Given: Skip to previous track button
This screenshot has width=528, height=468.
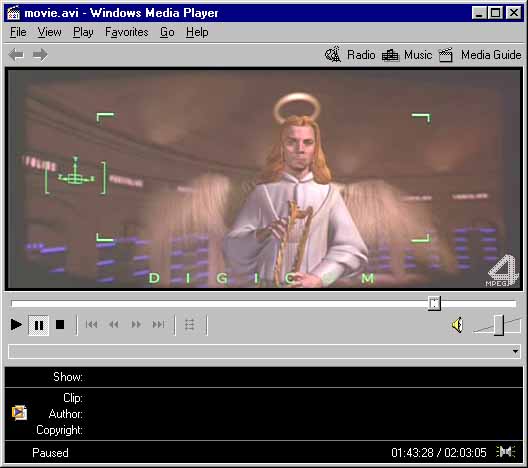Looking at the screenshot, I should [x=91, y=325].
